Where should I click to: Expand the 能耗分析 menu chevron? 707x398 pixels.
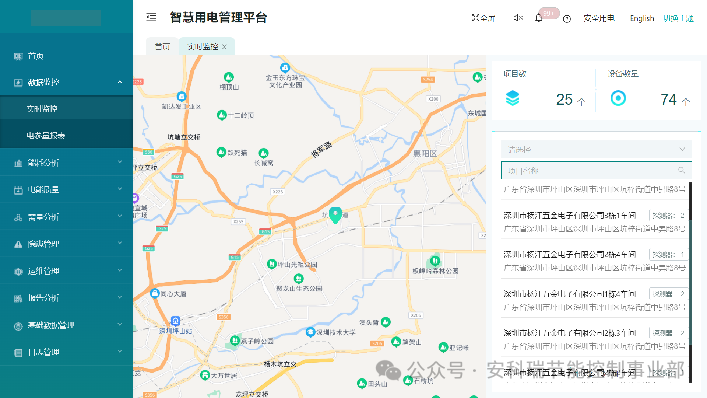point(119,162)
